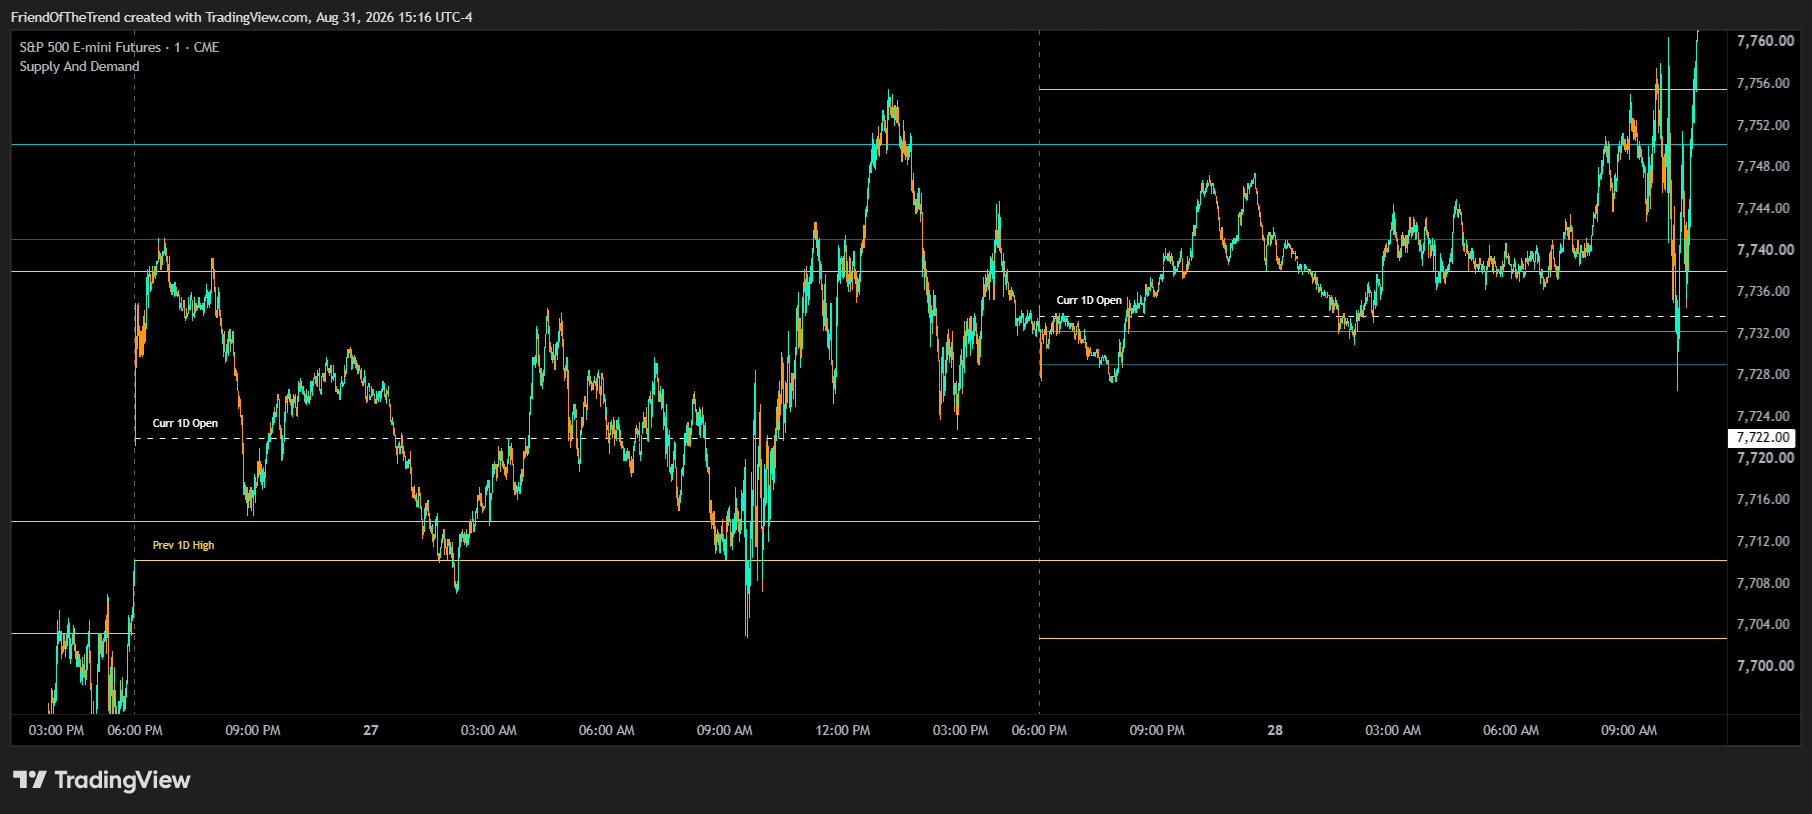The width and height of the screenshot is (1812, 814).
Task: Click the 7,704.00 price axis label
Action: 1765,624
